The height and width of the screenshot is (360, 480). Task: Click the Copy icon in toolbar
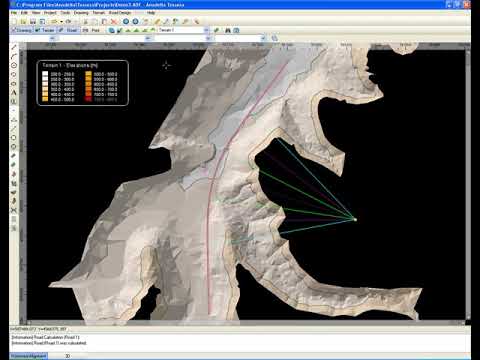pos(95,22)
